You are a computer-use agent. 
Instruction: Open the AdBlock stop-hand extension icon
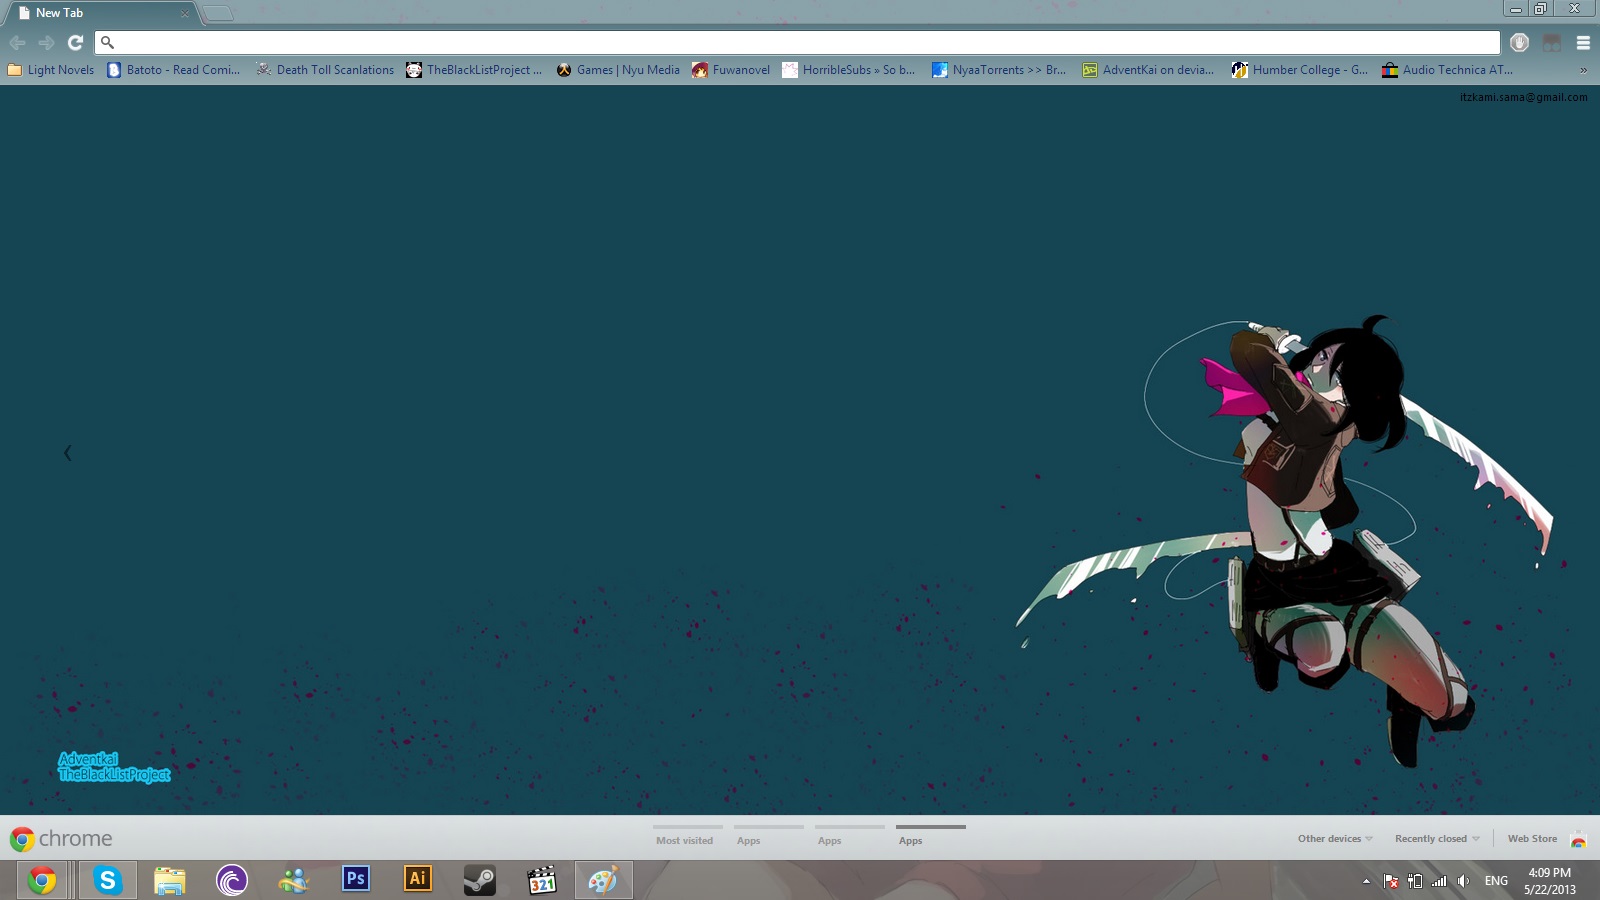tap(1519, 42)
